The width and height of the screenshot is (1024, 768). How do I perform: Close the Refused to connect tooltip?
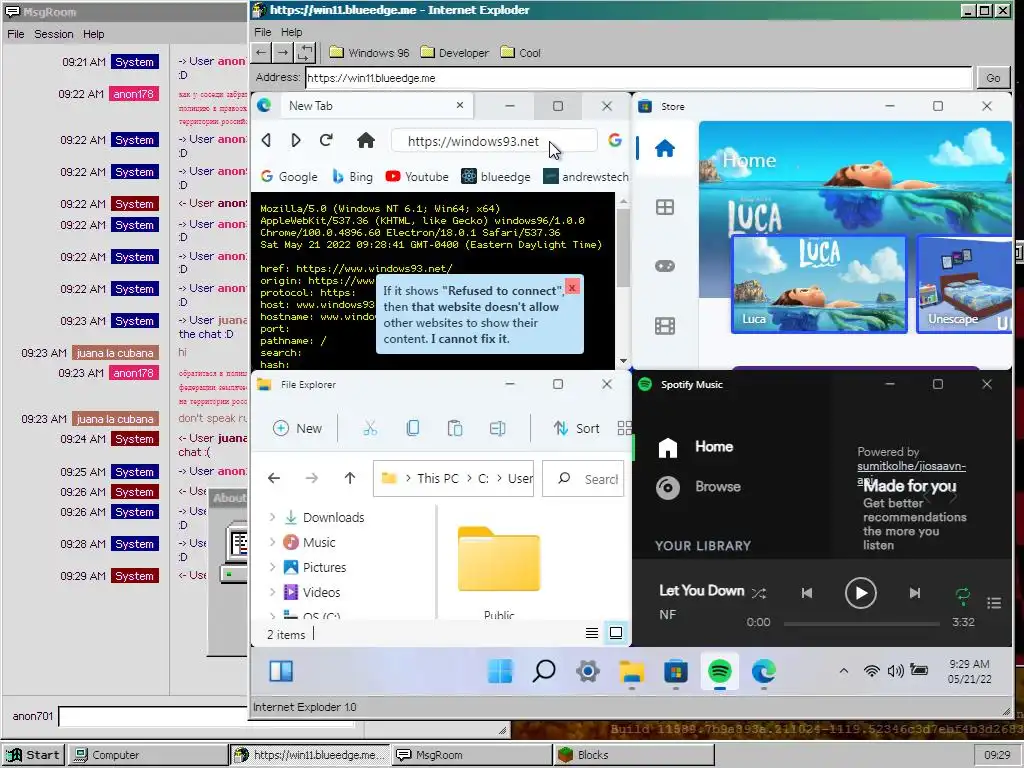click(572, 287)
